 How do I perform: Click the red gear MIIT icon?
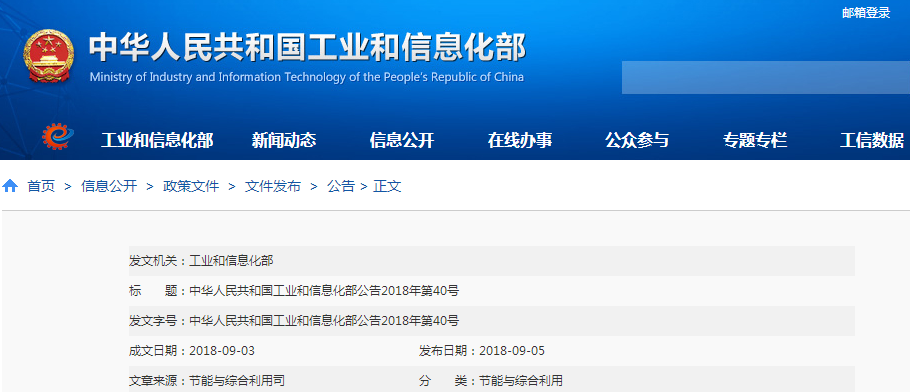click(x=58, y=136)
